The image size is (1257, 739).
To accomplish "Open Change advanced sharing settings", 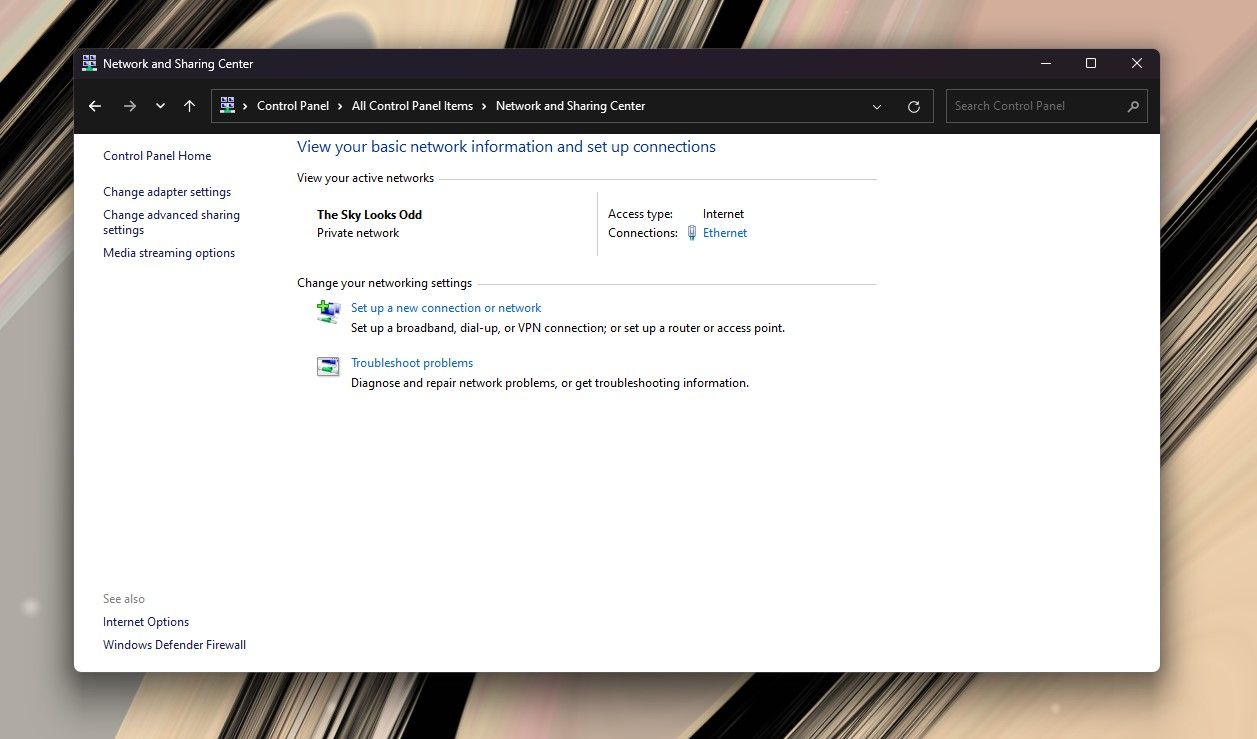I will [x=171, y=221].
